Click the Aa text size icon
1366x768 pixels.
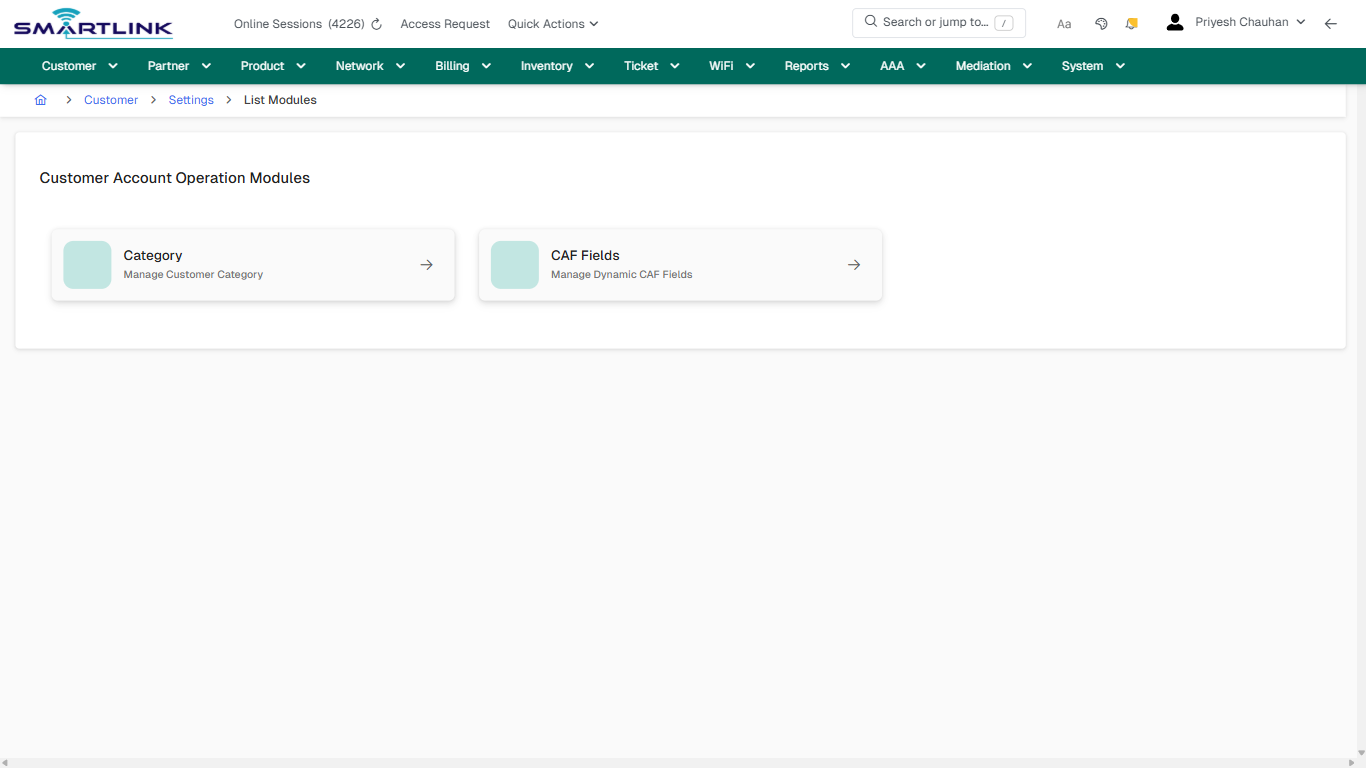click(1064, 23)
